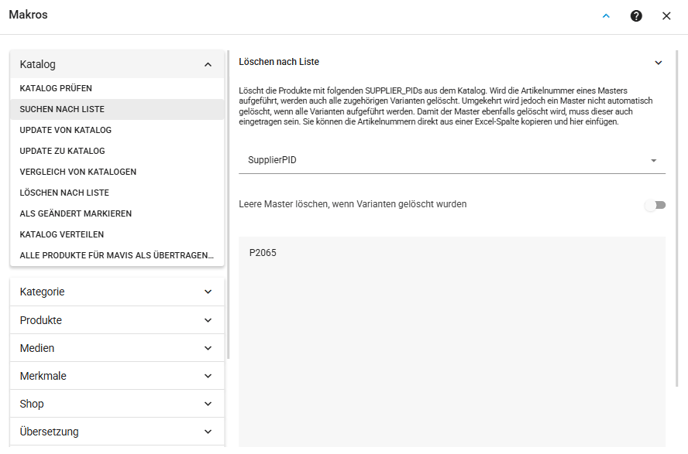Select Suchen nach Liste macro
Screen dimensions: 688x454
click(x=117, y=109)
